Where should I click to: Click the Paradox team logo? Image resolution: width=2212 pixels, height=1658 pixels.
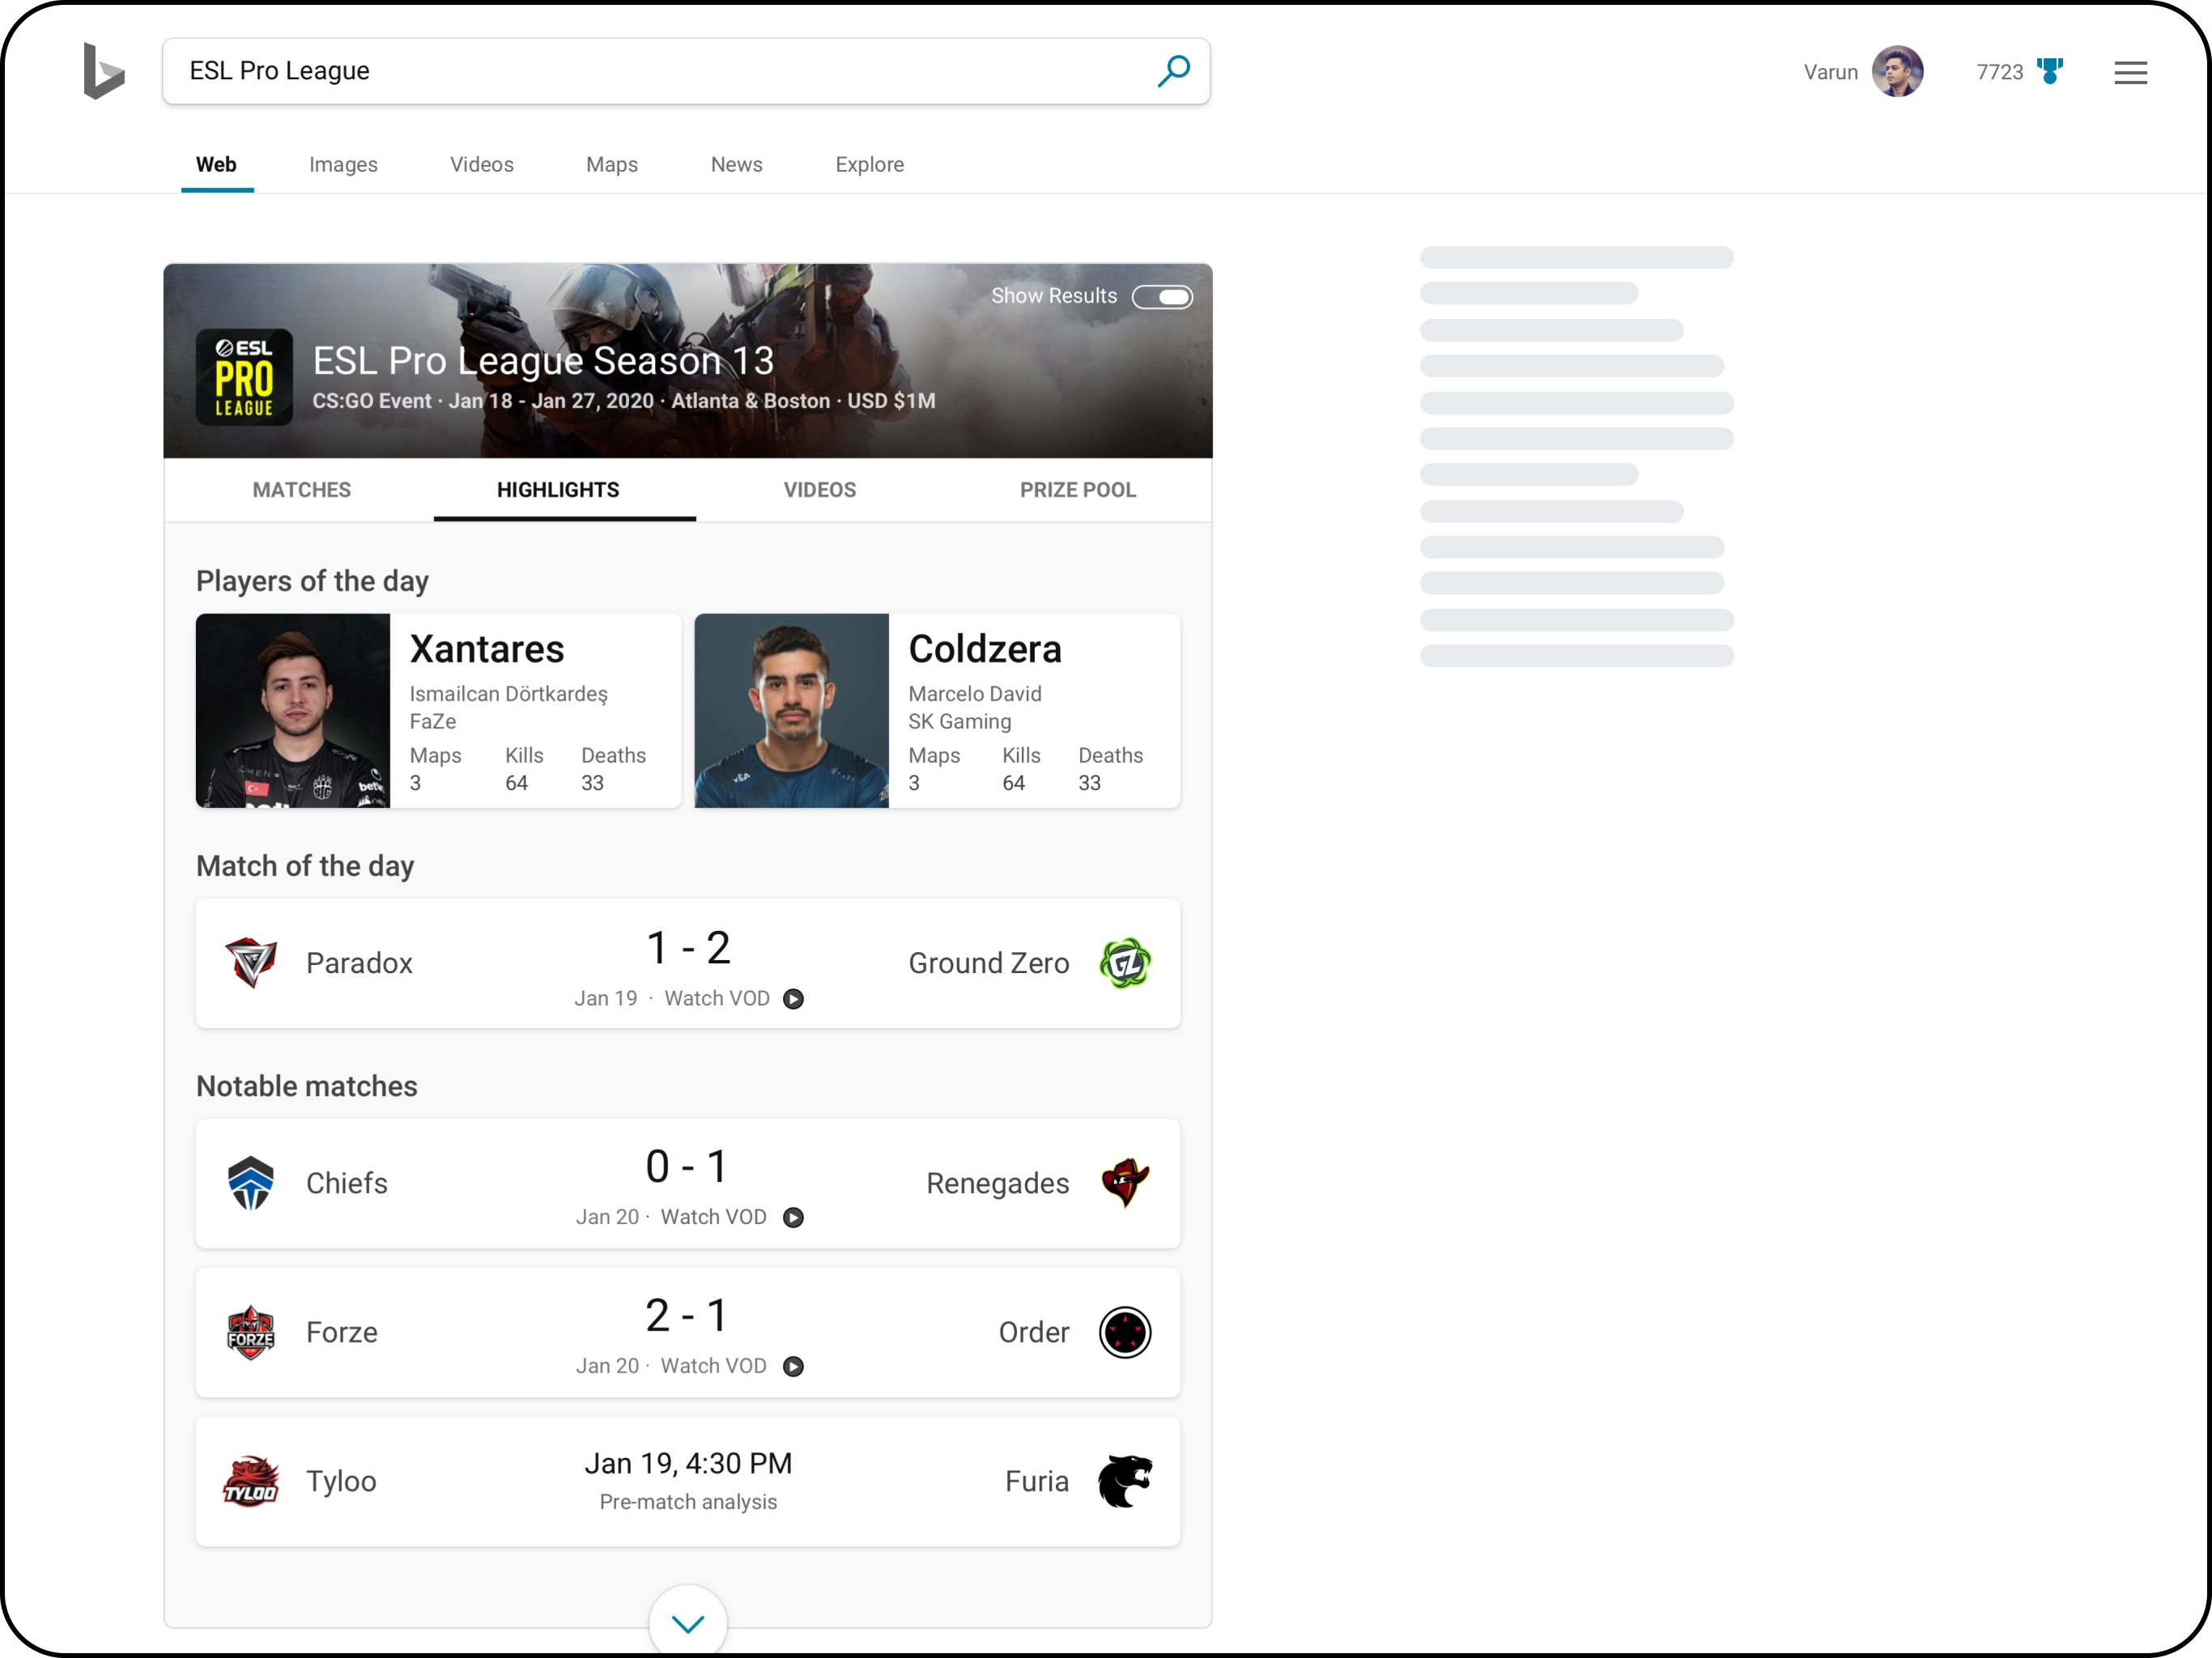click(250, 962)
